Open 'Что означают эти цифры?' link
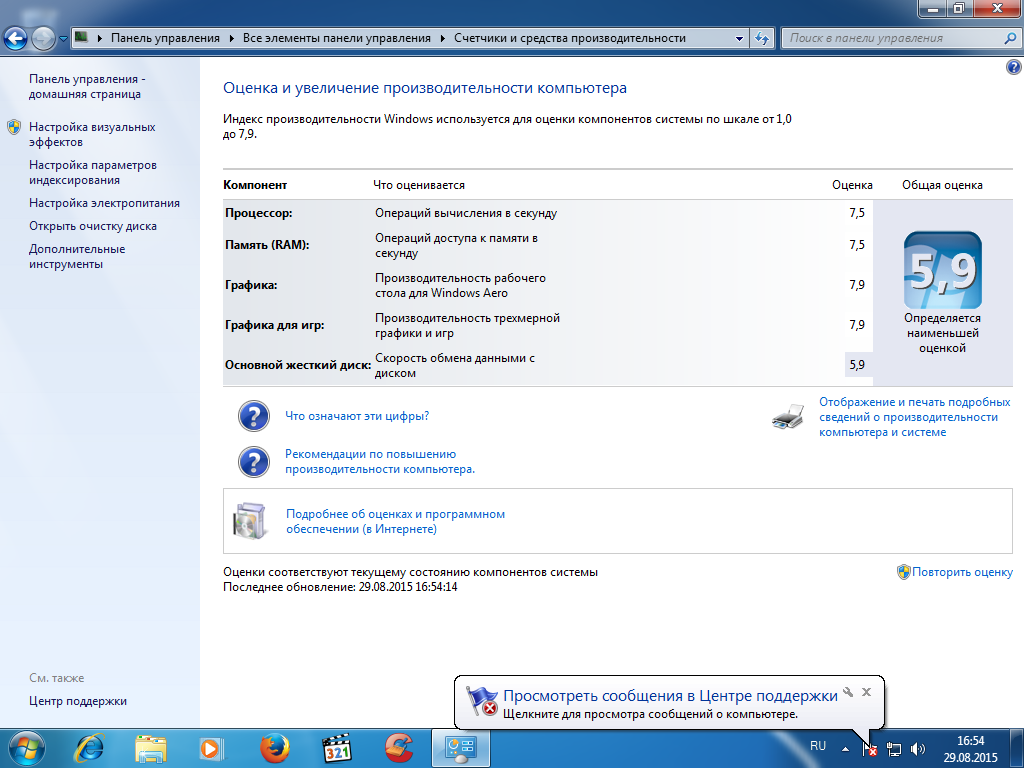 tap(357, 416)
